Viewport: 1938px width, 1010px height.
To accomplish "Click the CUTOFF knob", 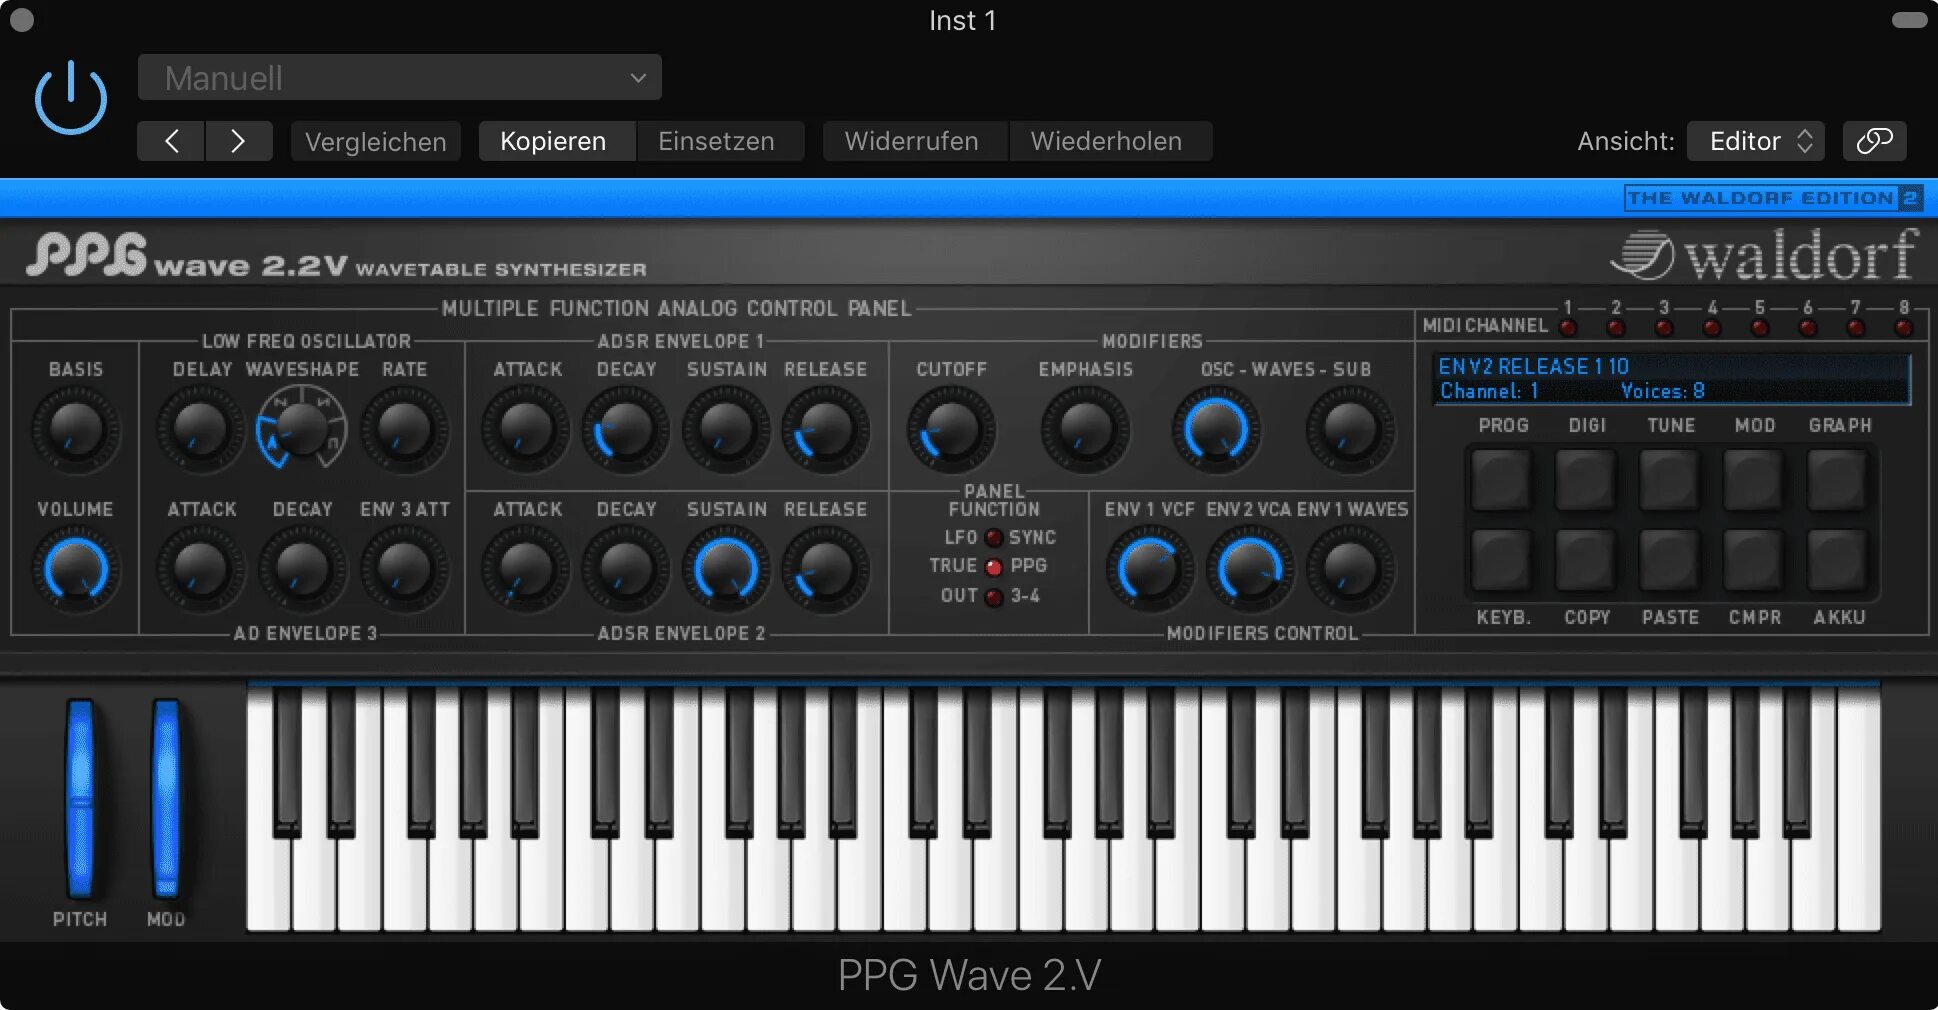I will 951,429.
